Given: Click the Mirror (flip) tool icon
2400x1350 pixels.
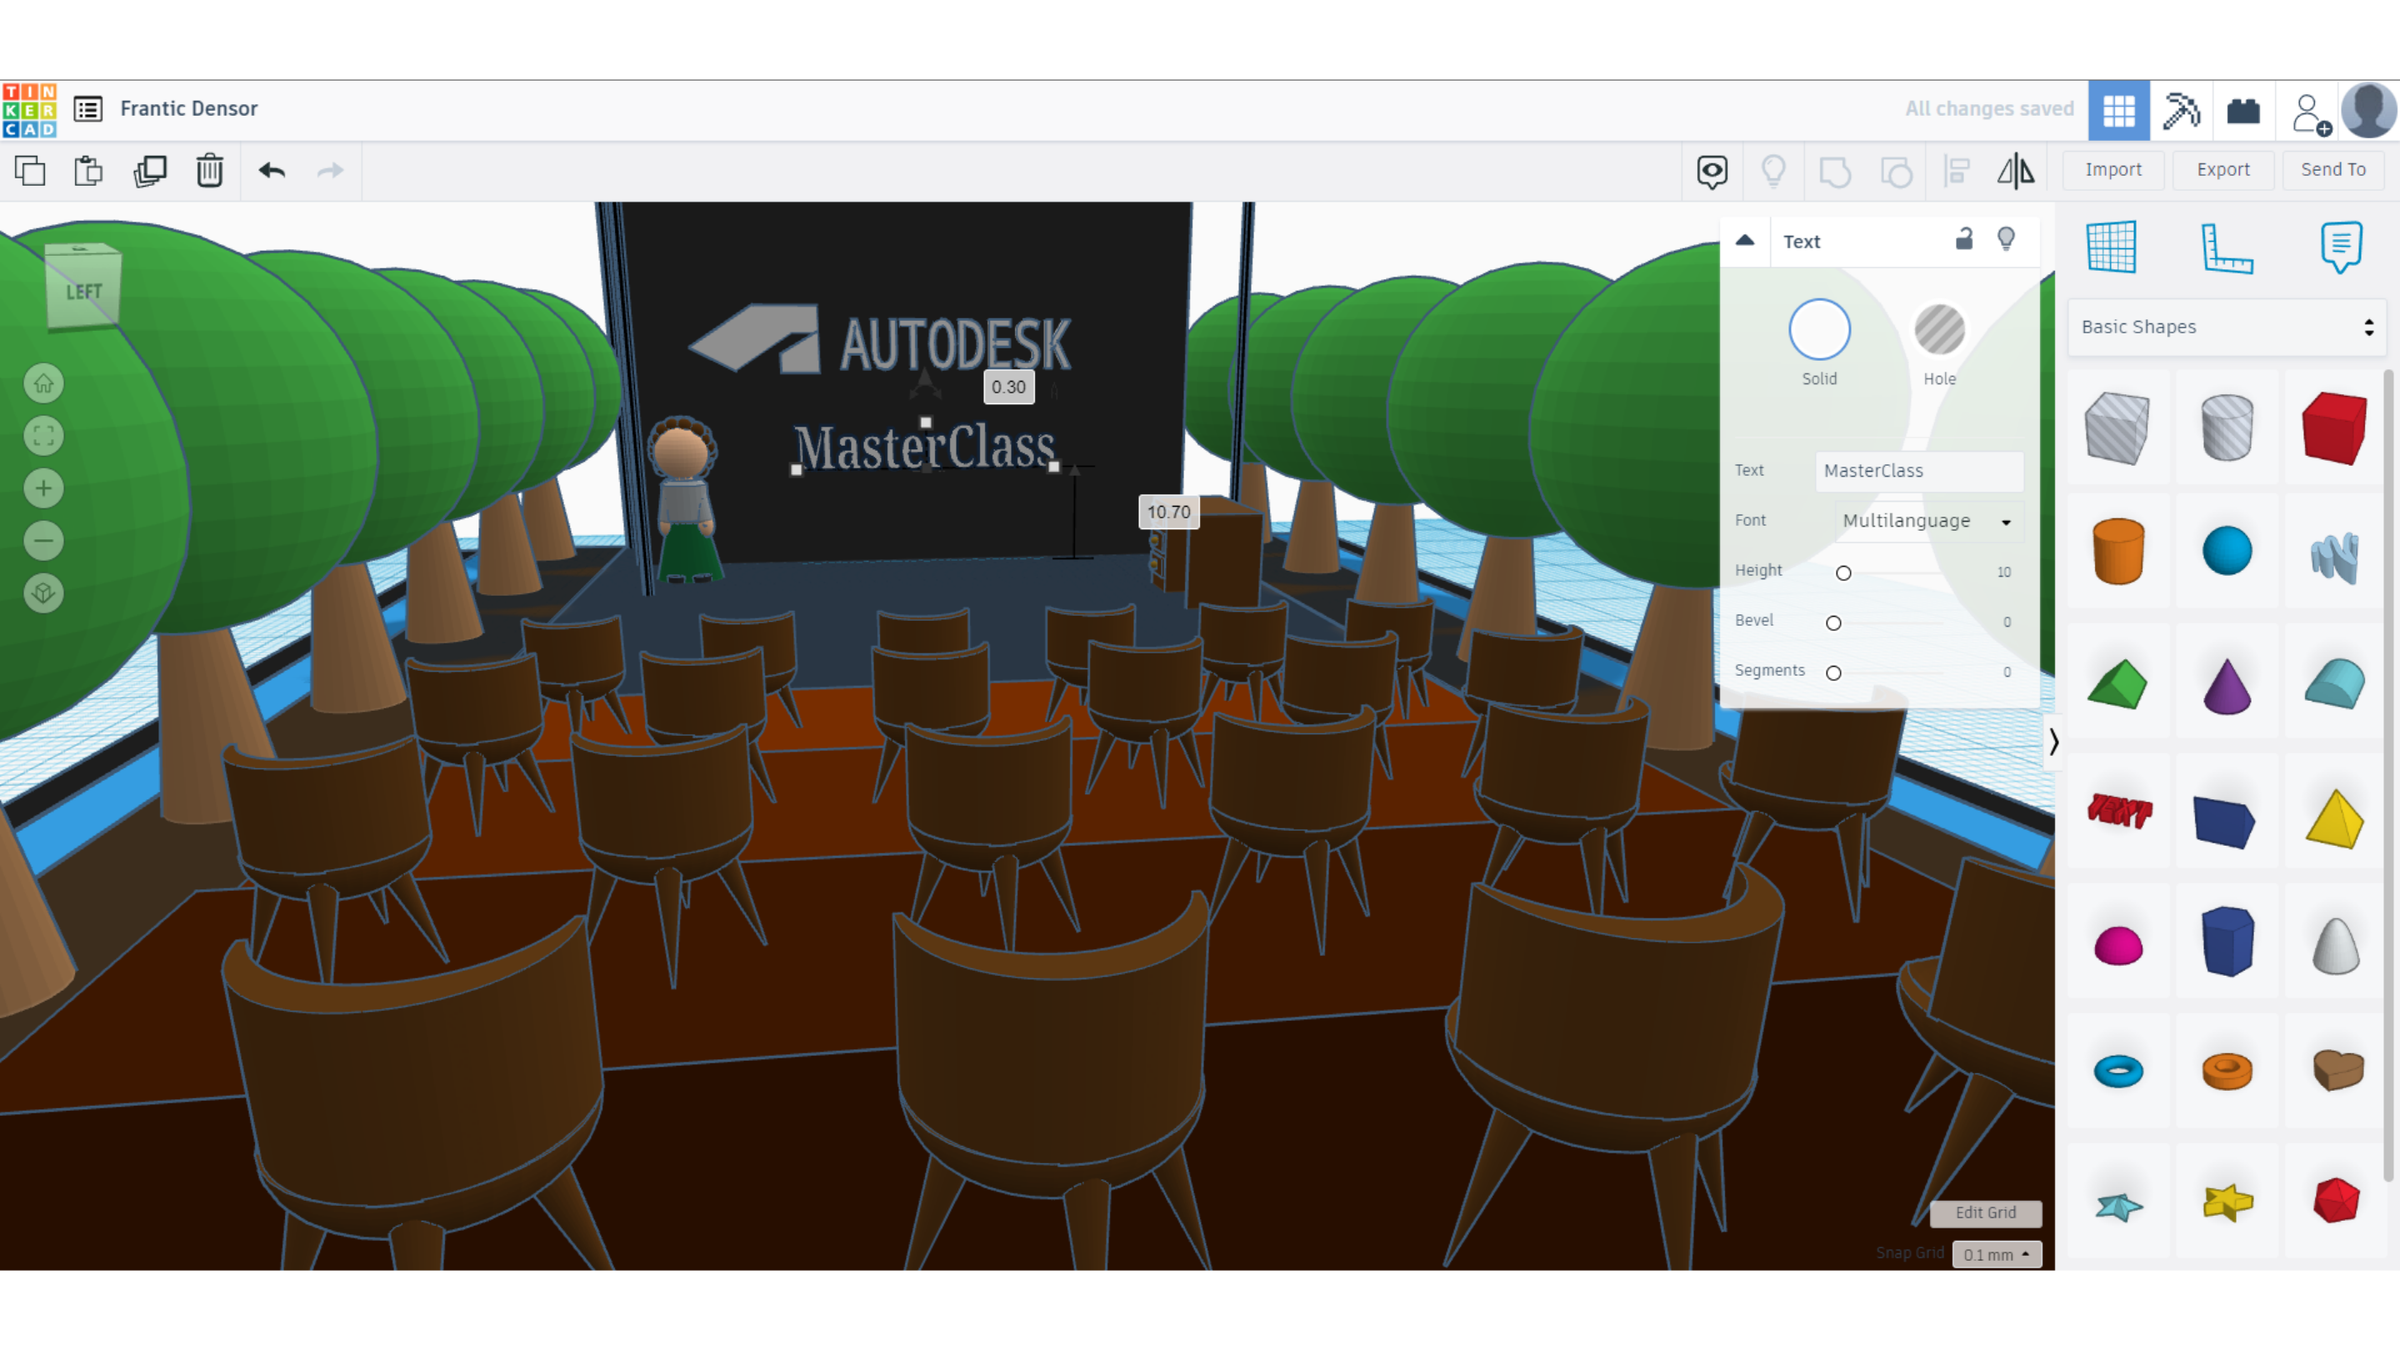Looking at the screenshot, I should point(2017,170).
